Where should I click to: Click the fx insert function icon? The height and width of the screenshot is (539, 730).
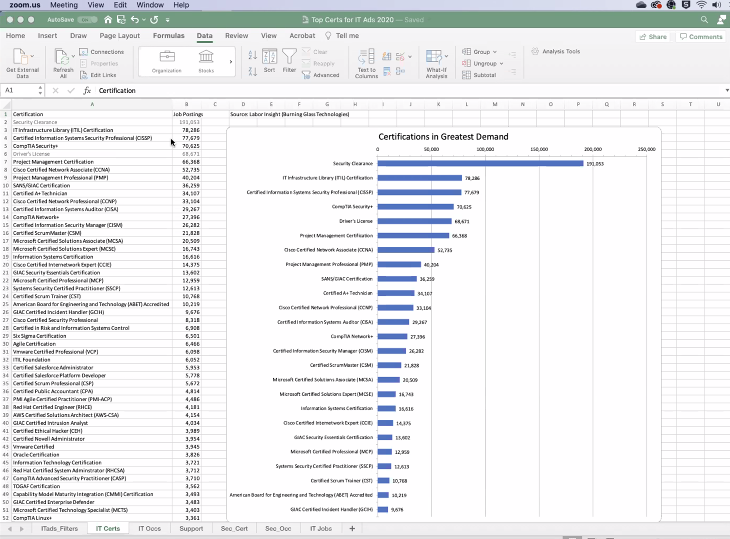[x=87, y=90]
